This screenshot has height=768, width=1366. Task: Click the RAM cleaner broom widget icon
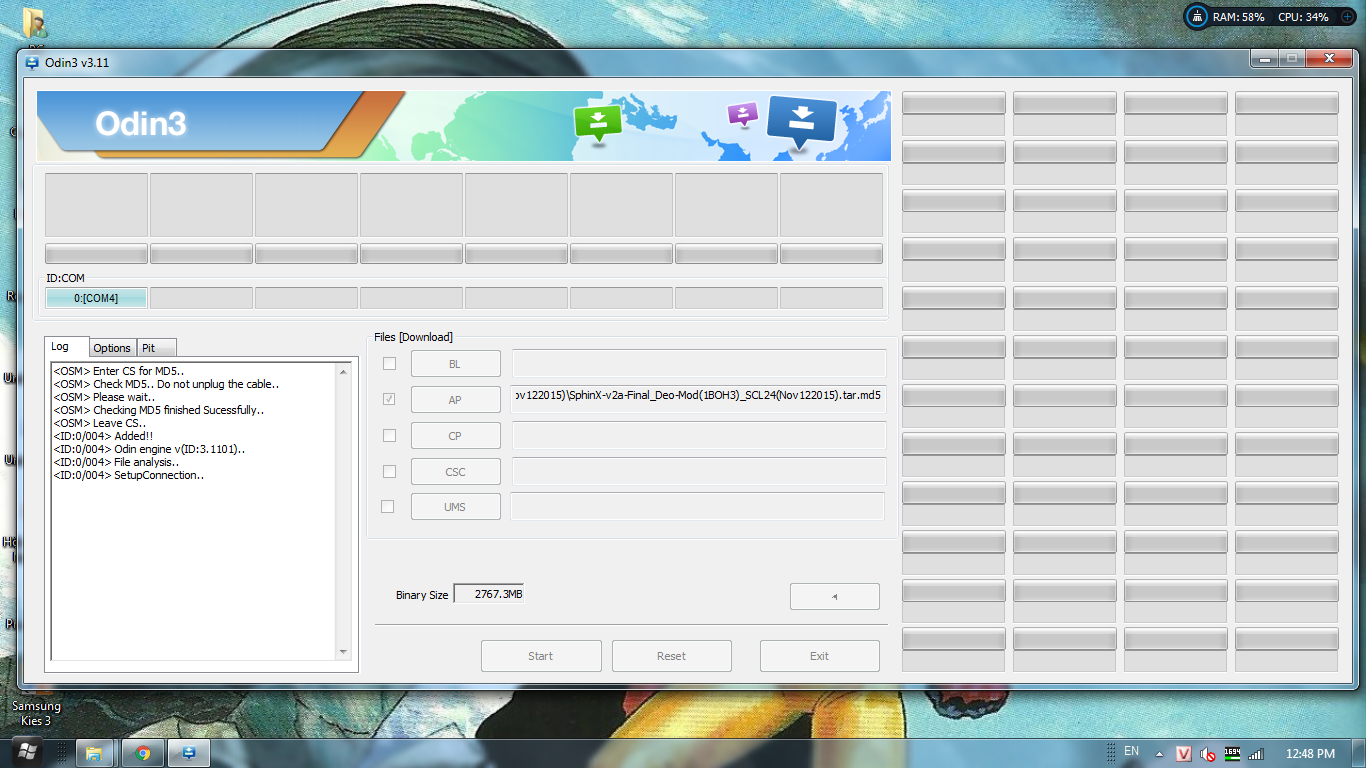1198,17
